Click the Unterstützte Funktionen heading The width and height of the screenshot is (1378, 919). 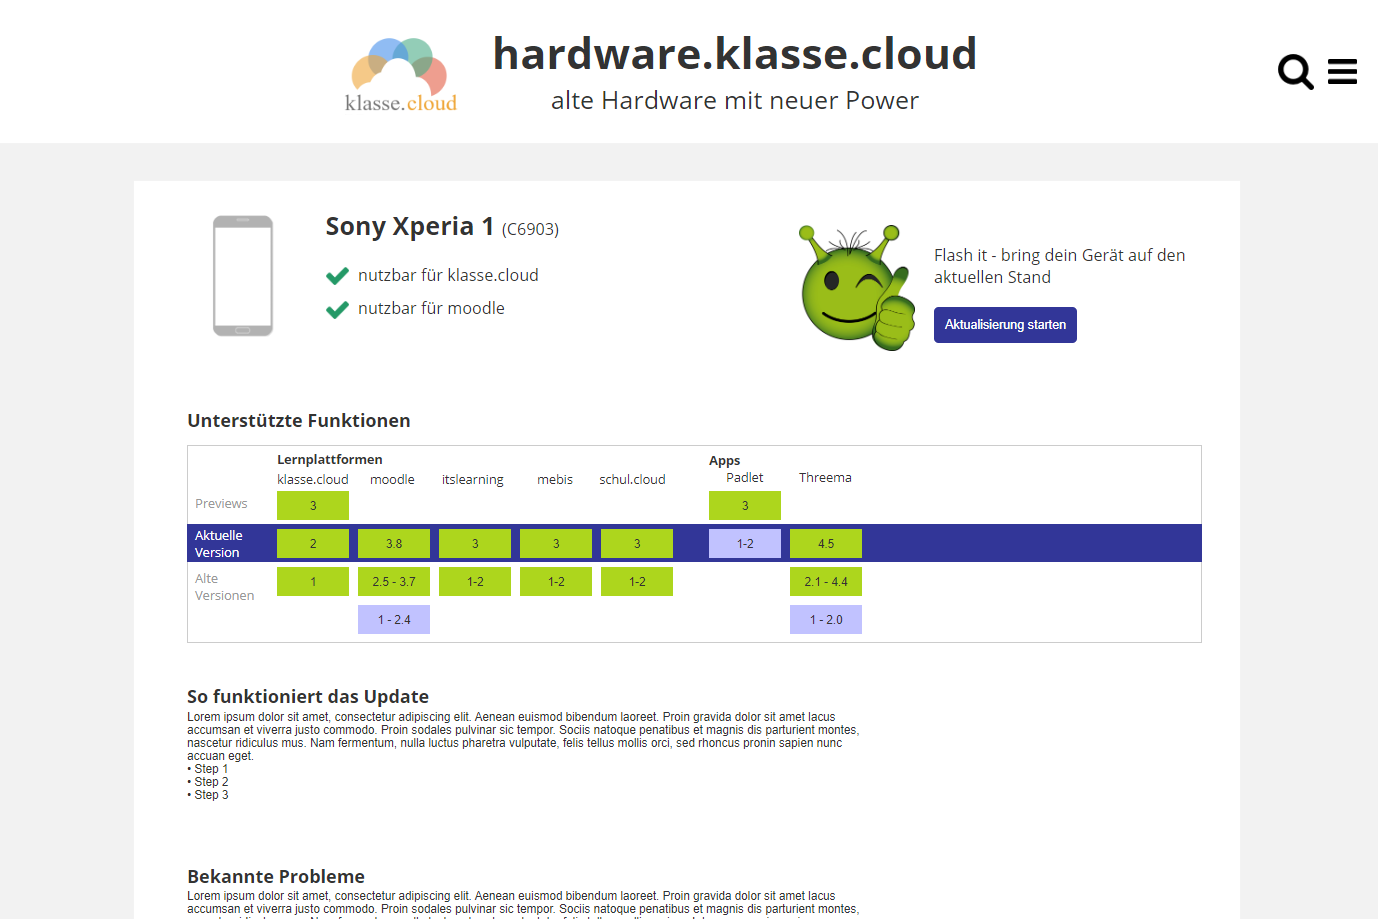299,421
